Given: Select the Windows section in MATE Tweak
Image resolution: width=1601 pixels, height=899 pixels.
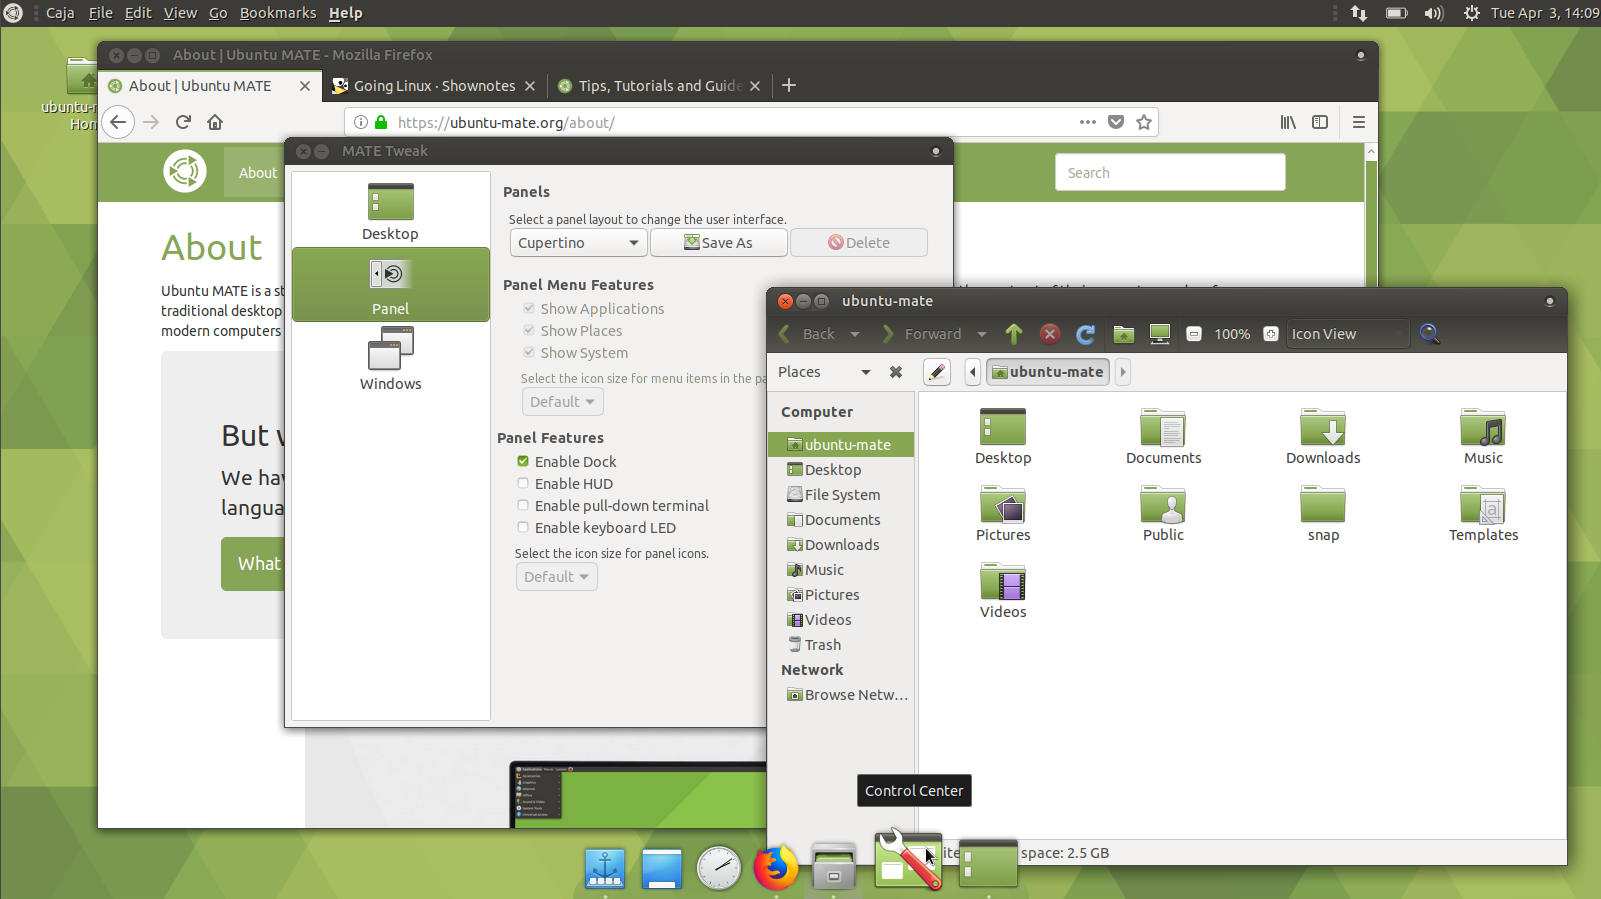Looking at the screenshot, I should (390, 359).
